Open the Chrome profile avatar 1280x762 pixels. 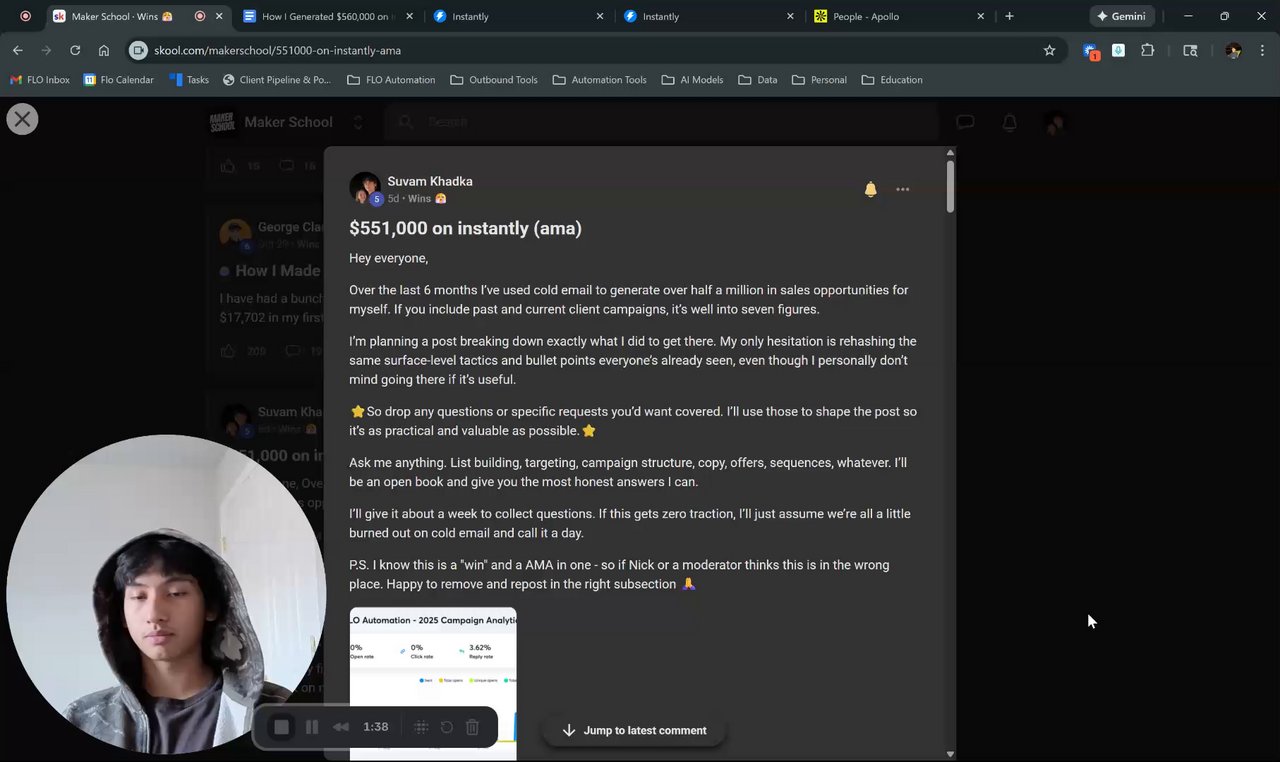(1233, 50)
